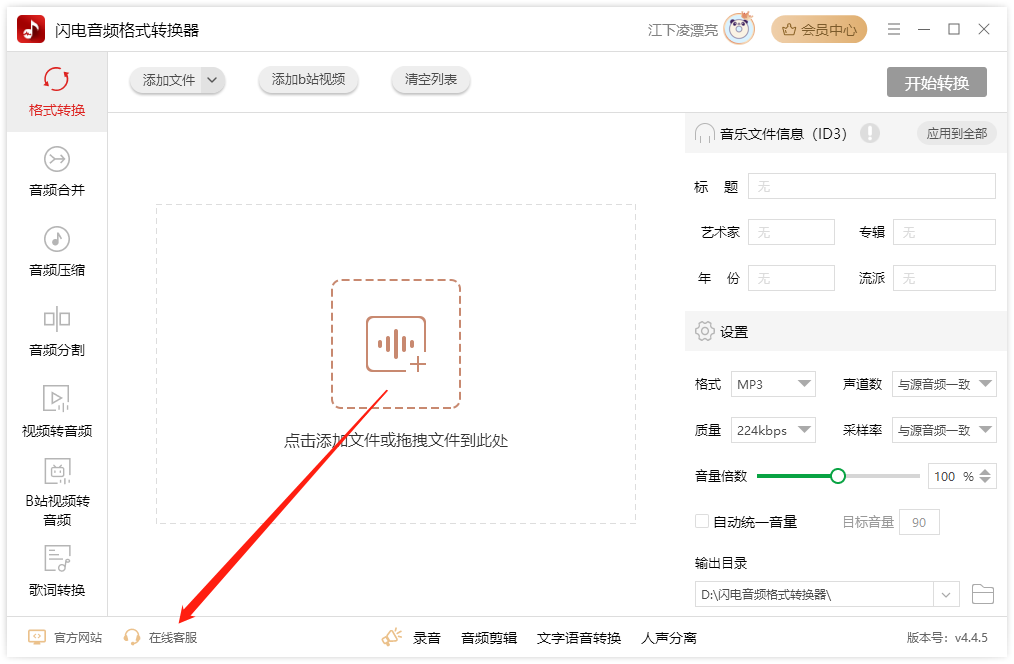
Task: Open the 音频分割 audio split tool
Action: pos(57,332)
